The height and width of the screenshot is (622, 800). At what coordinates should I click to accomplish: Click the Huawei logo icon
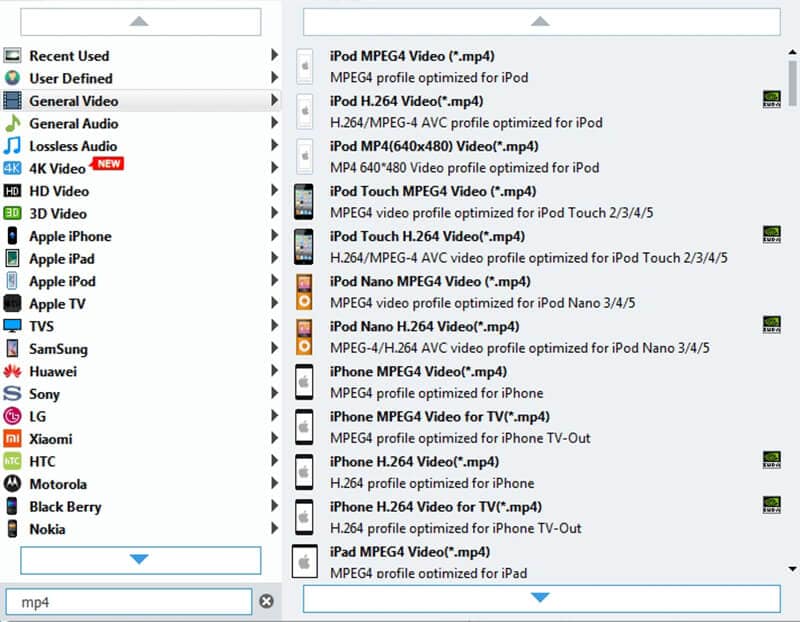[x=12, y=372]
